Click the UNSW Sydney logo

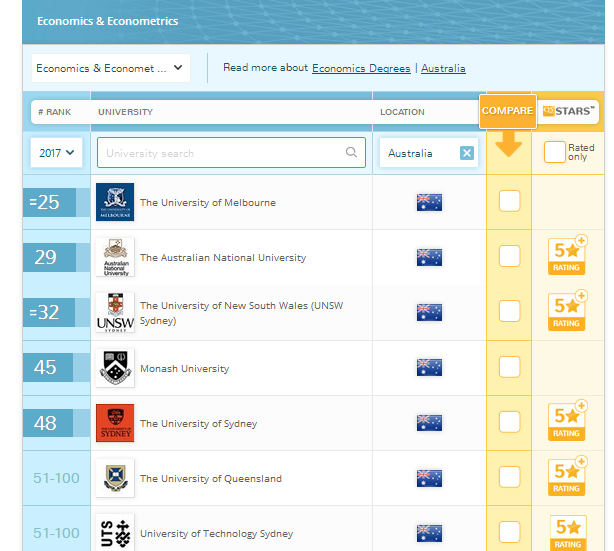[x=115, y=312]
